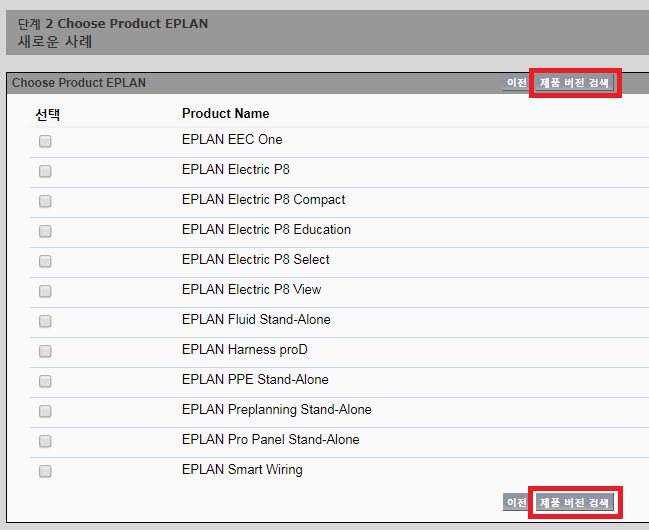Click the top 제품 버전 검색 button

pyautogui.click(x=574, y=83)
